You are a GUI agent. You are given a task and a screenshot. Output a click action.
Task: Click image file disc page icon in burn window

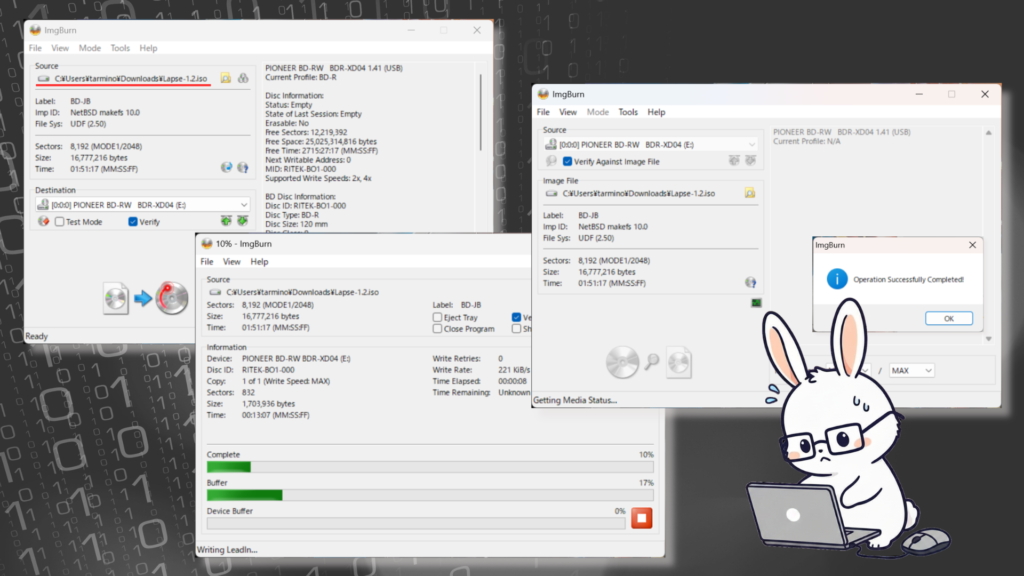(116, 298)
